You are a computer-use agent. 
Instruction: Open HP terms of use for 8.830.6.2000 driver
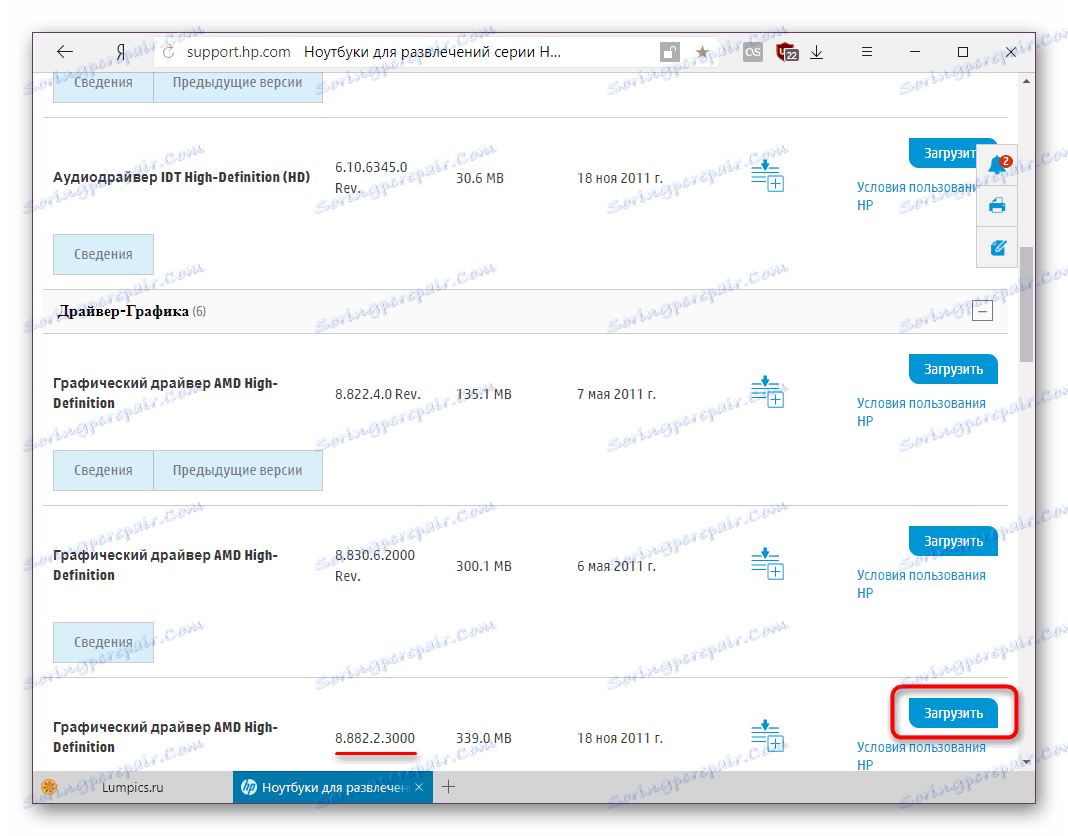click(x=921, y=584)
